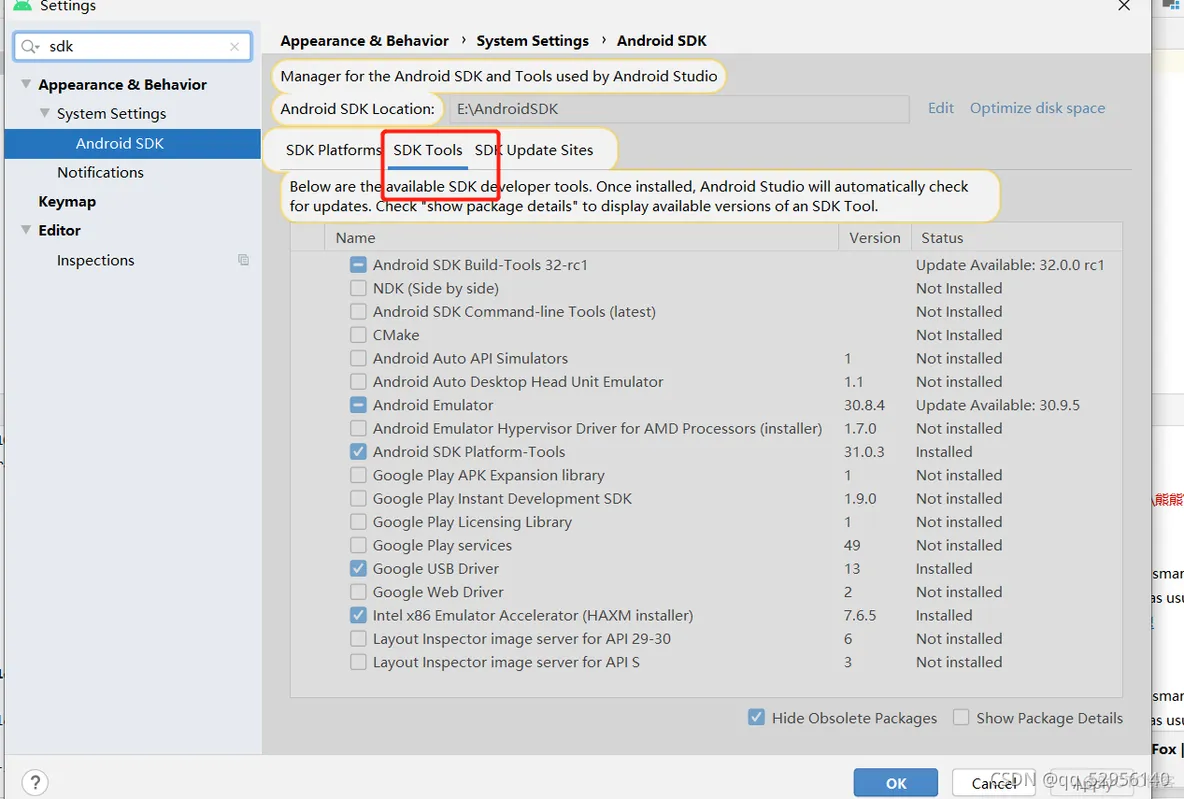Click version '1.9.0' cell

click(860, 499)
